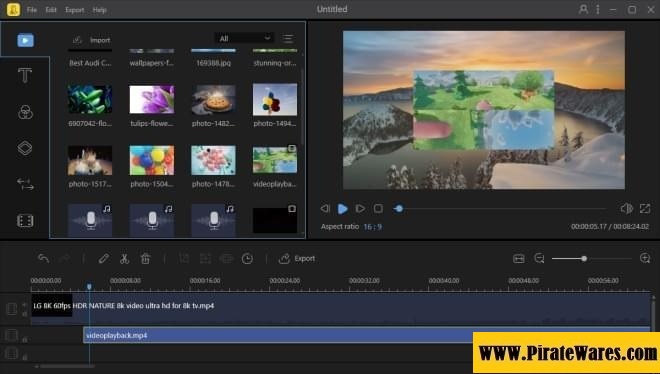Click the media library vertical scrollbar
Image resolution: width=660 pixels, height=374 pixels.
303,107
